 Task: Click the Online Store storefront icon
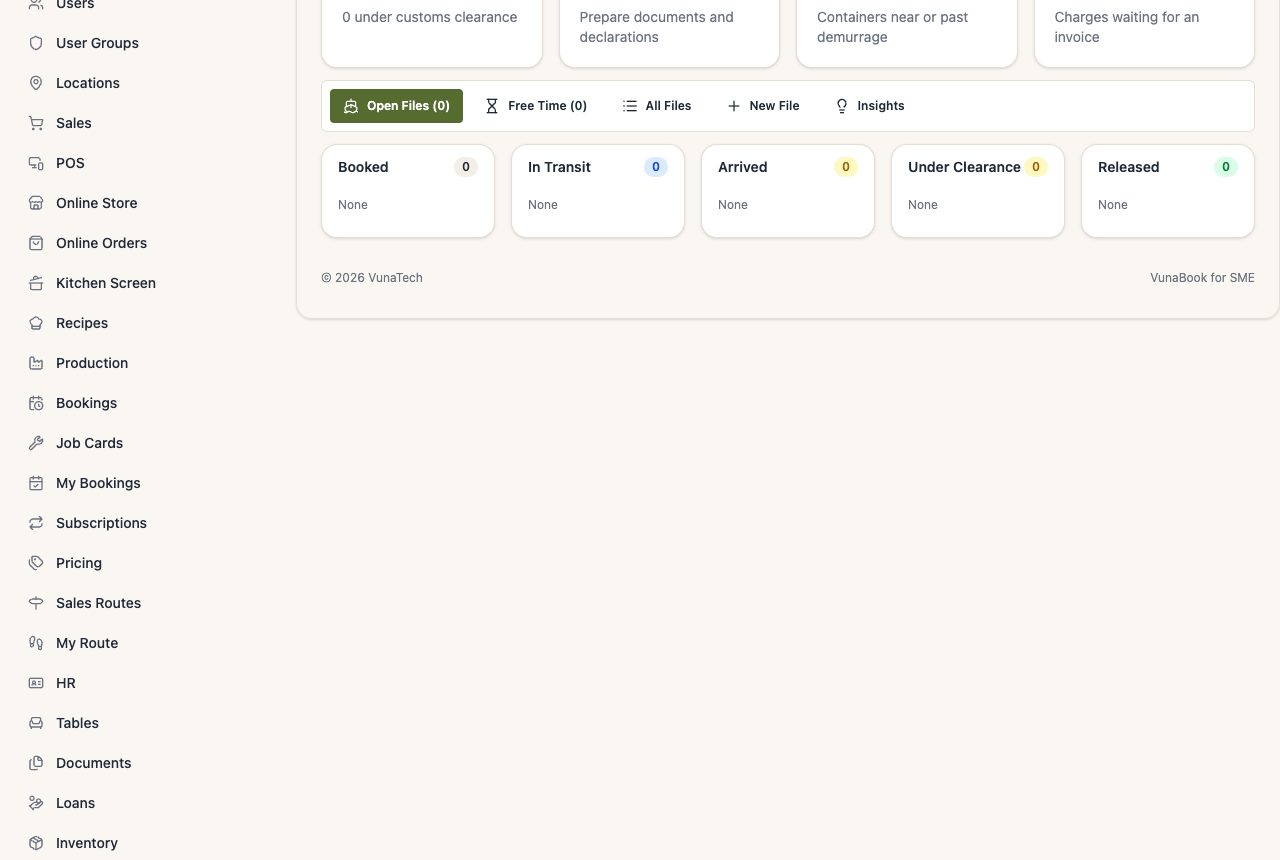tap(36, 203)
